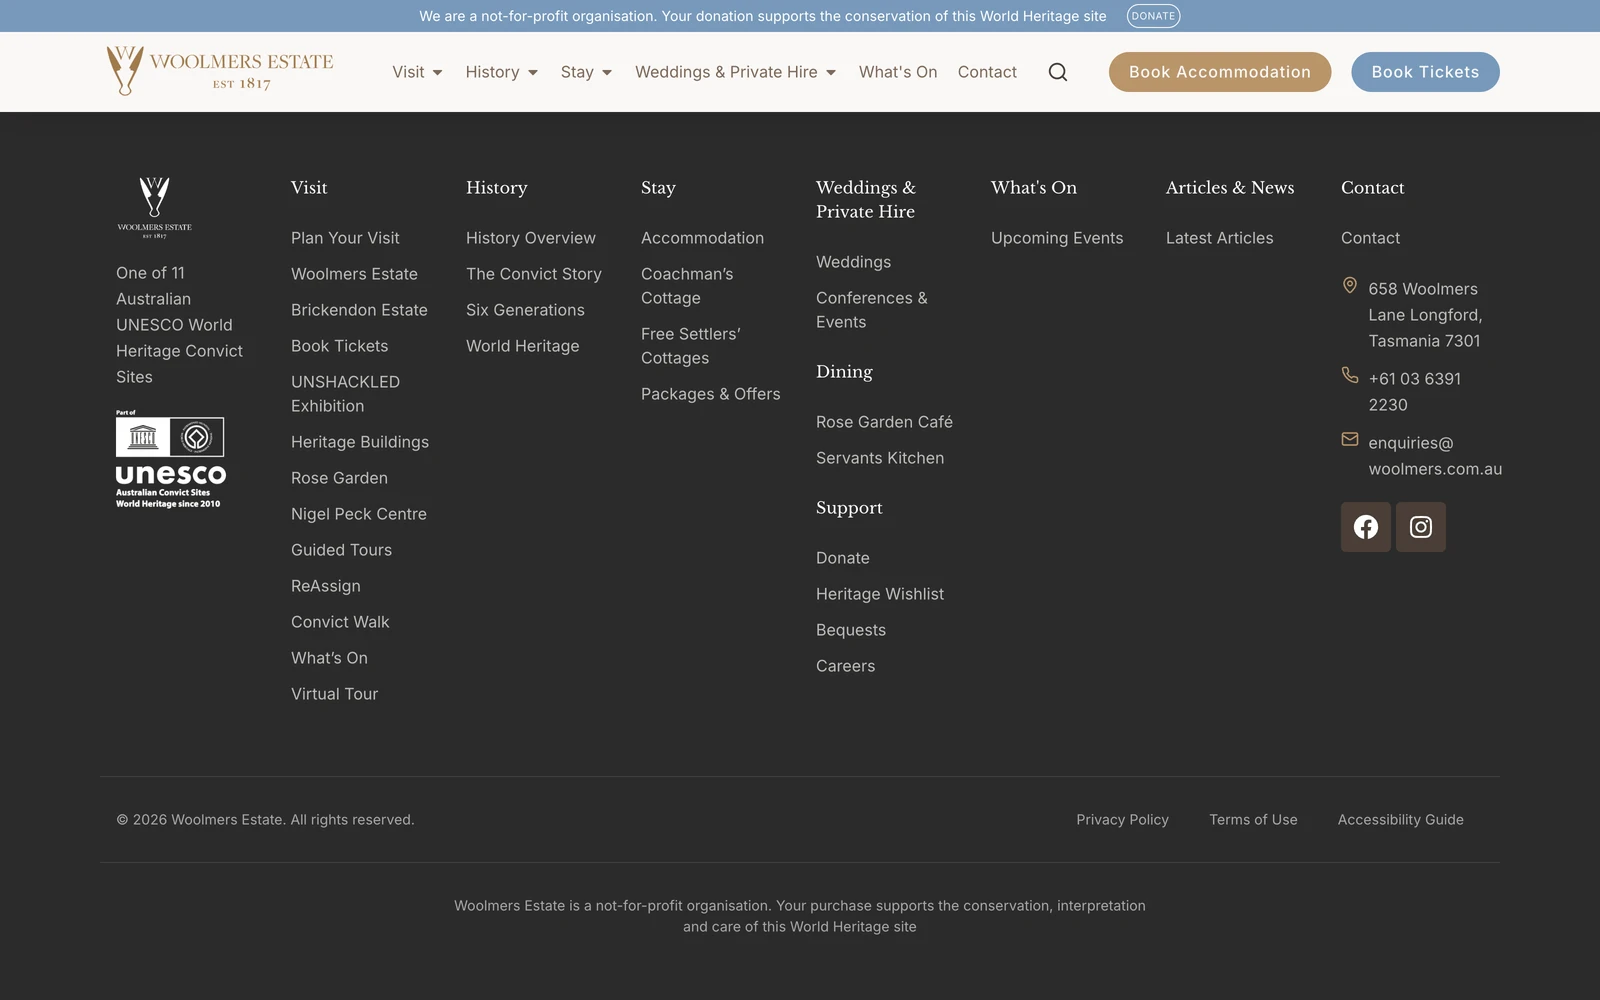Open Free Settlers' Cottages link

click(x=691, y=346)
